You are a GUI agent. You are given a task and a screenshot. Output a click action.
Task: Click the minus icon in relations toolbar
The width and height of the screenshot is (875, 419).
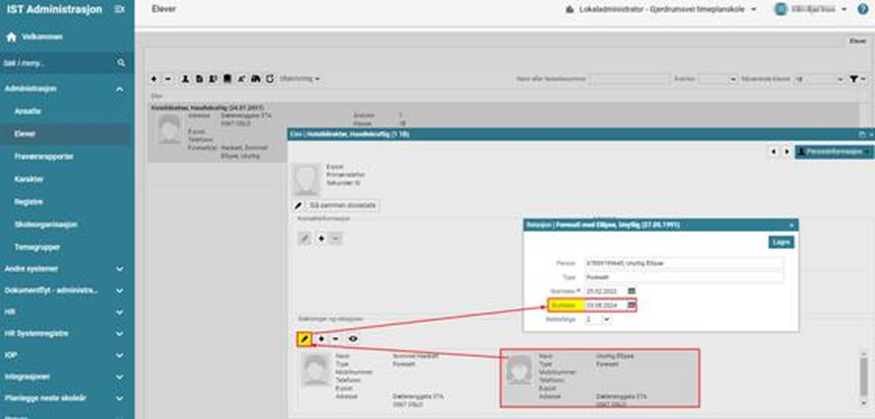(x=335, y=339)
